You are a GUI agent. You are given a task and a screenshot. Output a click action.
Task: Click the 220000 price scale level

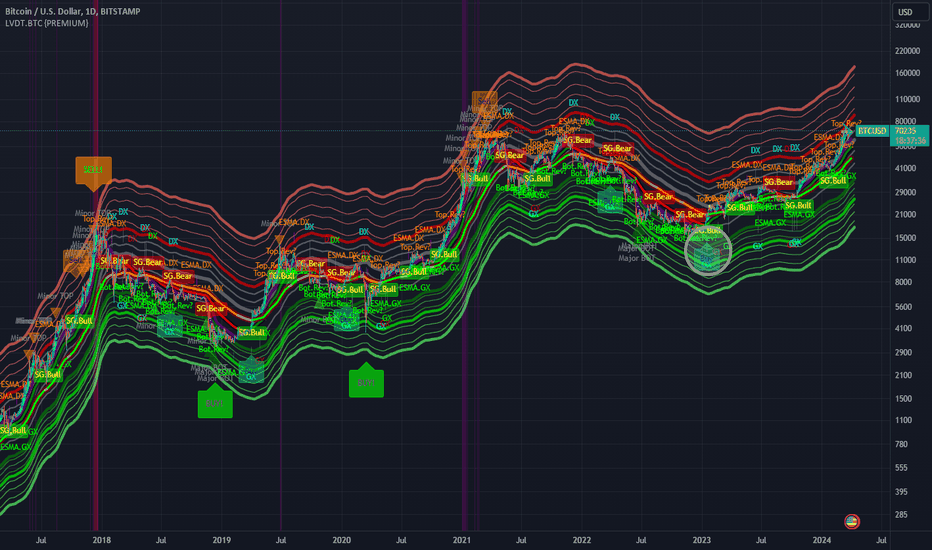pos(907,51)
